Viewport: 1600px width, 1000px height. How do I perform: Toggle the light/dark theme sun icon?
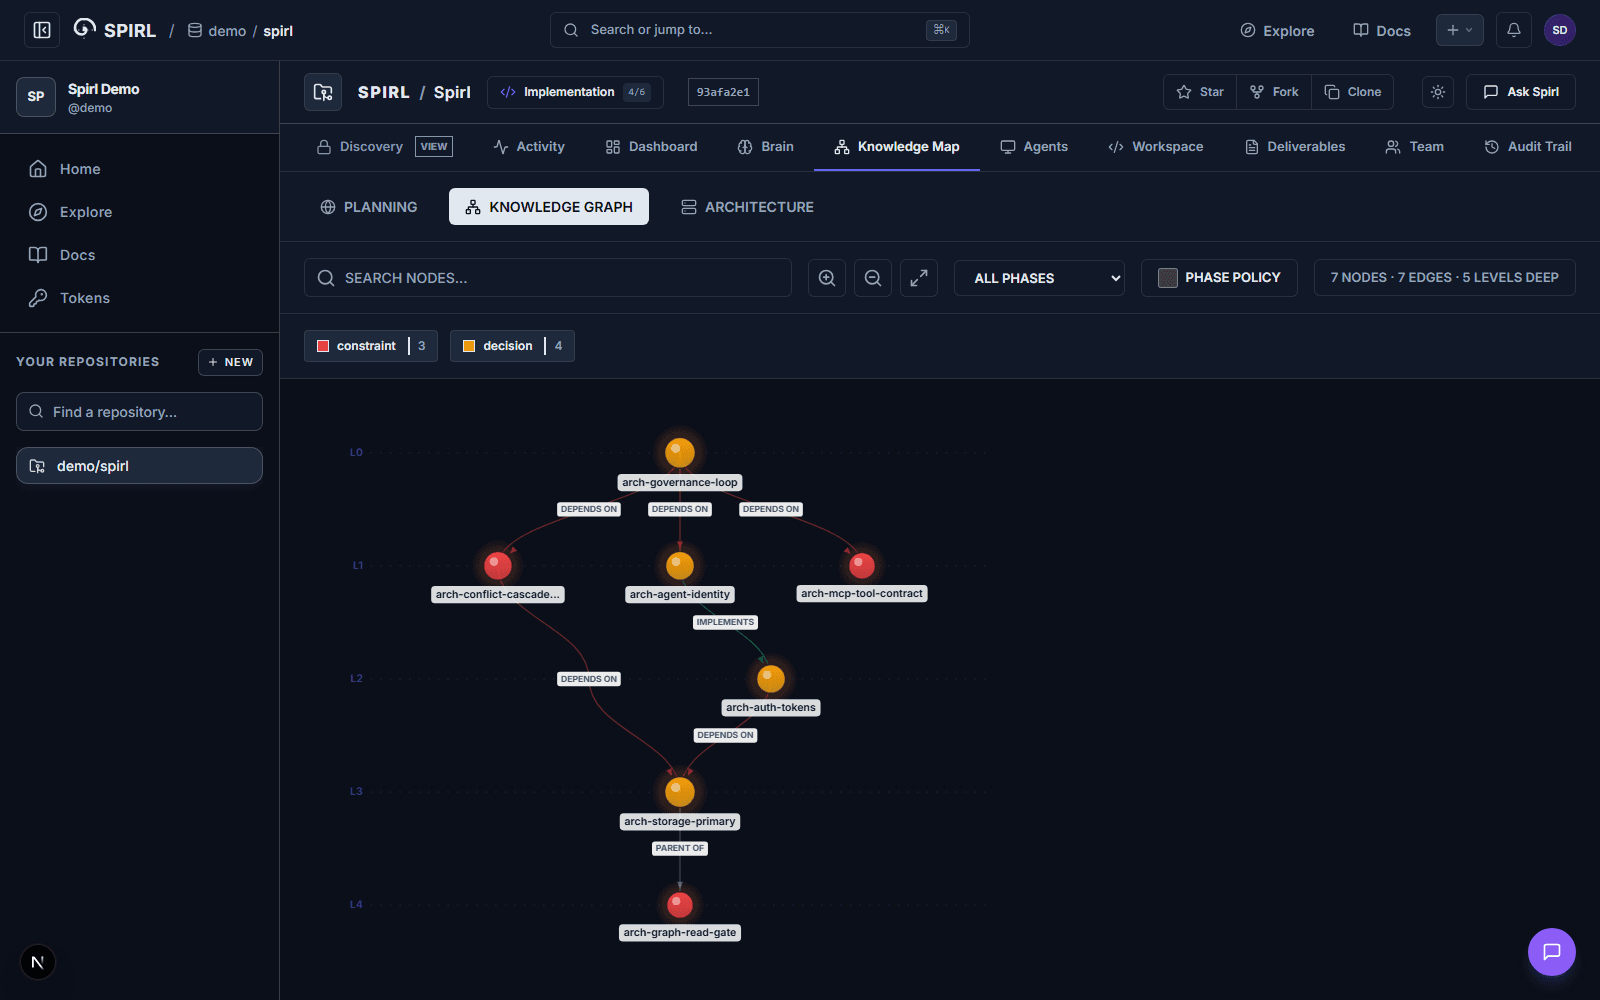1438,92
